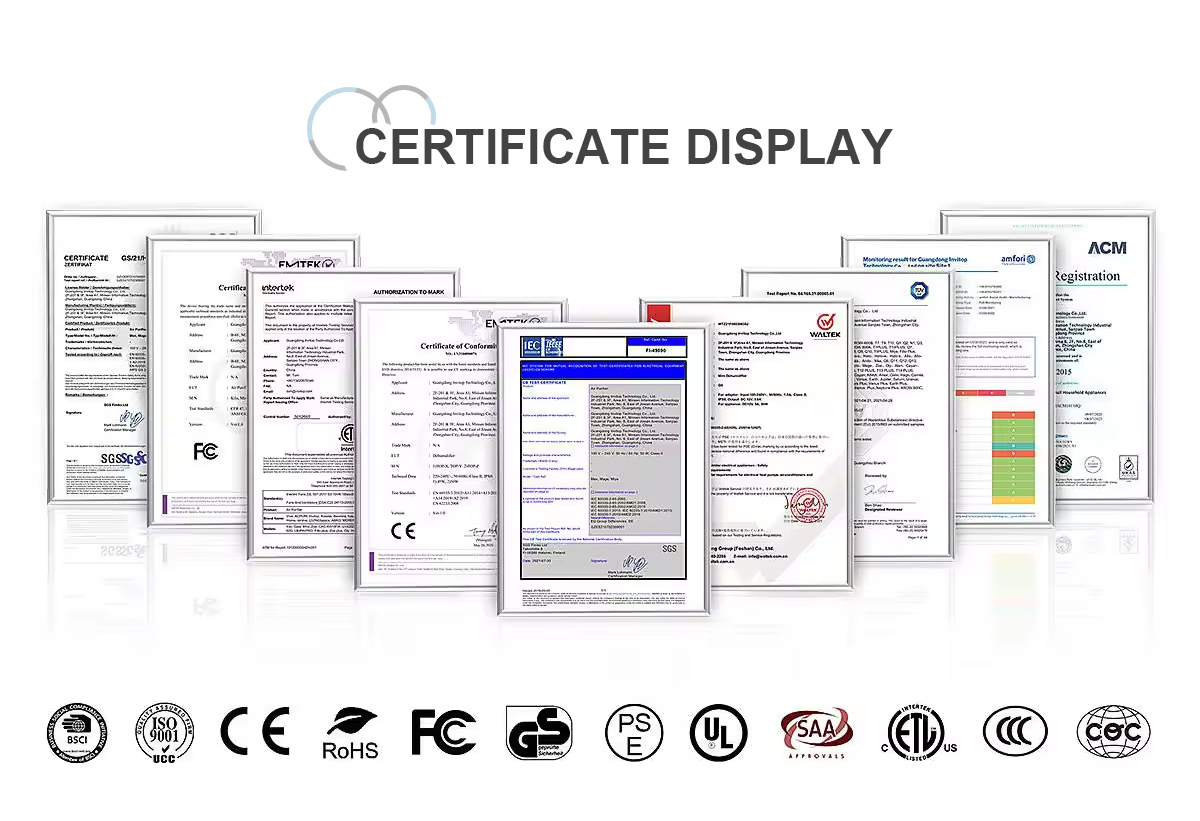1200x821 pixels.
Task: Open the Intertek Authorization to Mark document
Action: point(302,413)
